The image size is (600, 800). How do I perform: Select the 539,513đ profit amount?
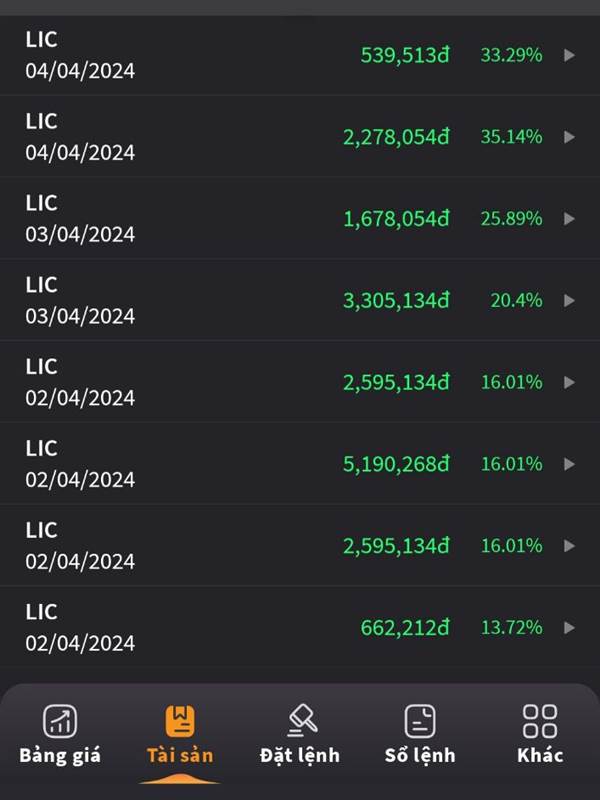tap(405, 55)
